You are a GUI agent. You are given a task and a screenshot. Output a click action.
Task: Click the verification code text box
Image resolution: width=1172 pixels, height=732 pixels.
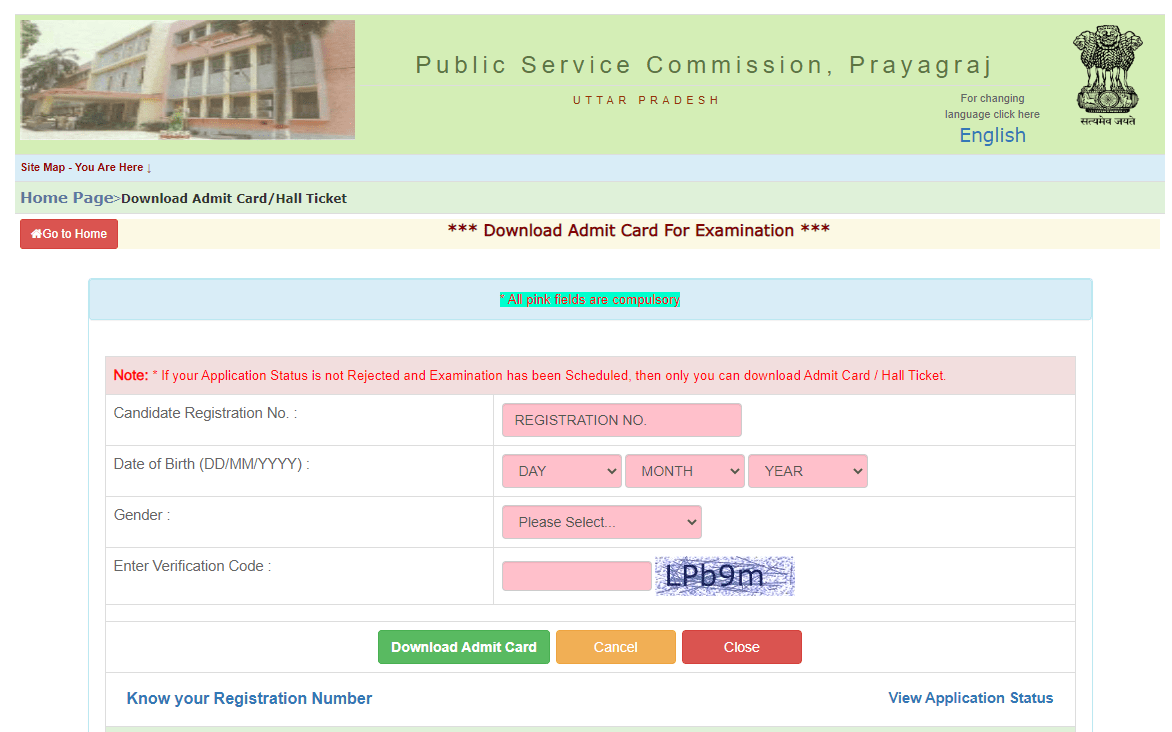576,576
